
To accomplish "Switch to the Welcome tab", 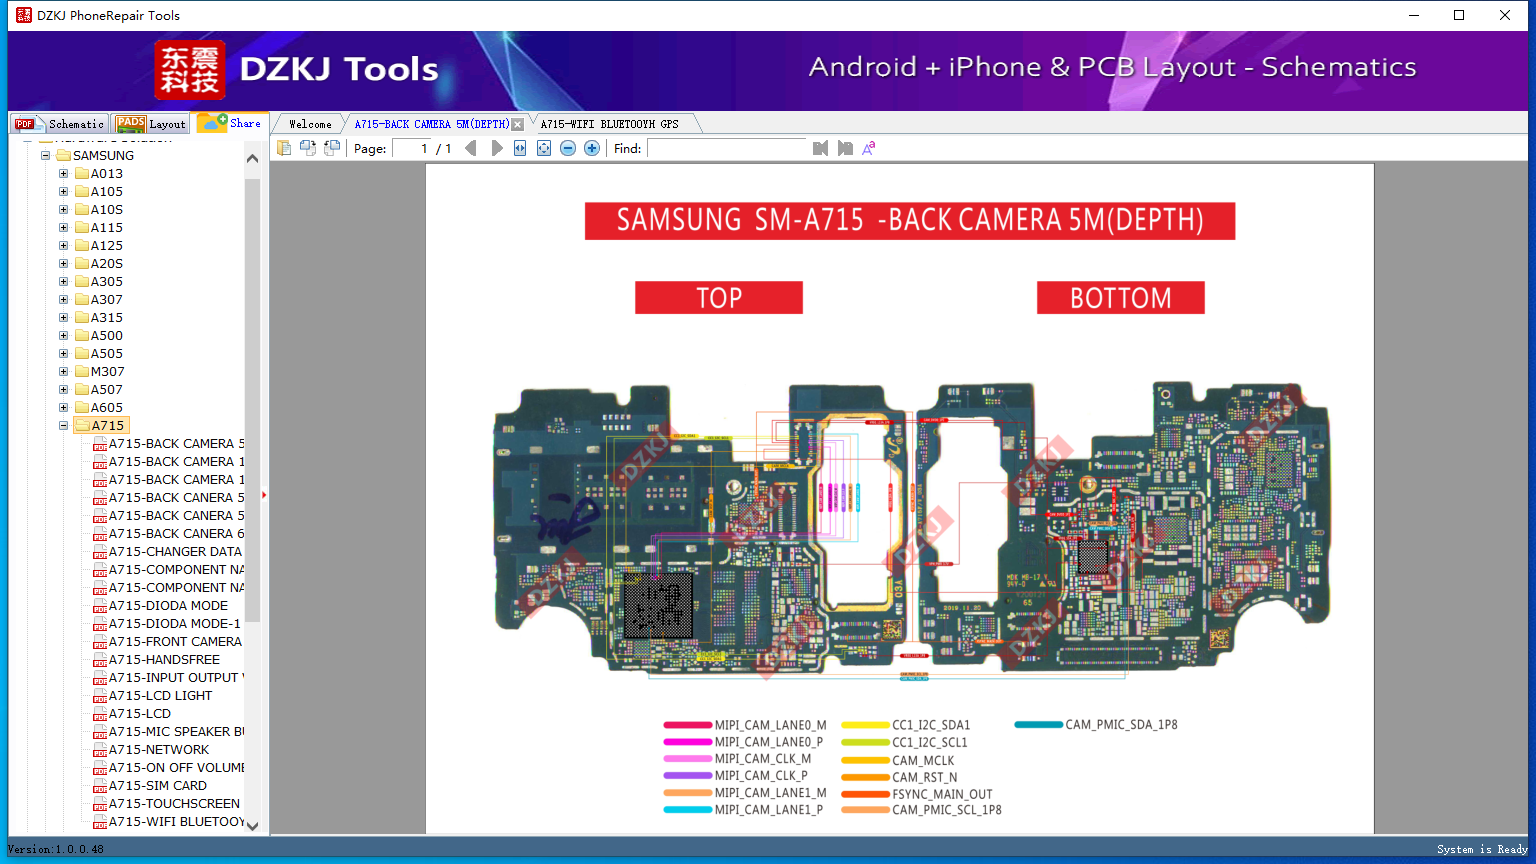I will pos(310,124).
